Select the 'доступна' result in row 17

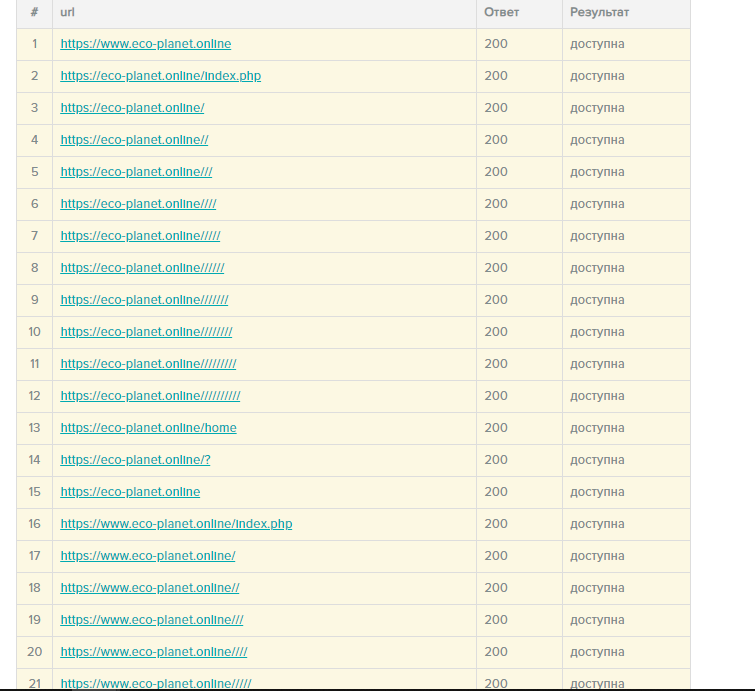597,557
